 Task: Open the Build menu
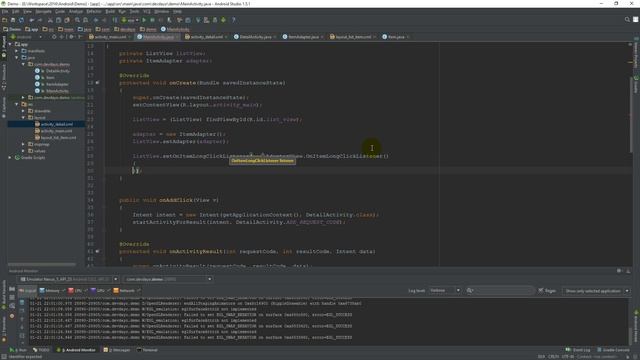click(x=110, y=11)
